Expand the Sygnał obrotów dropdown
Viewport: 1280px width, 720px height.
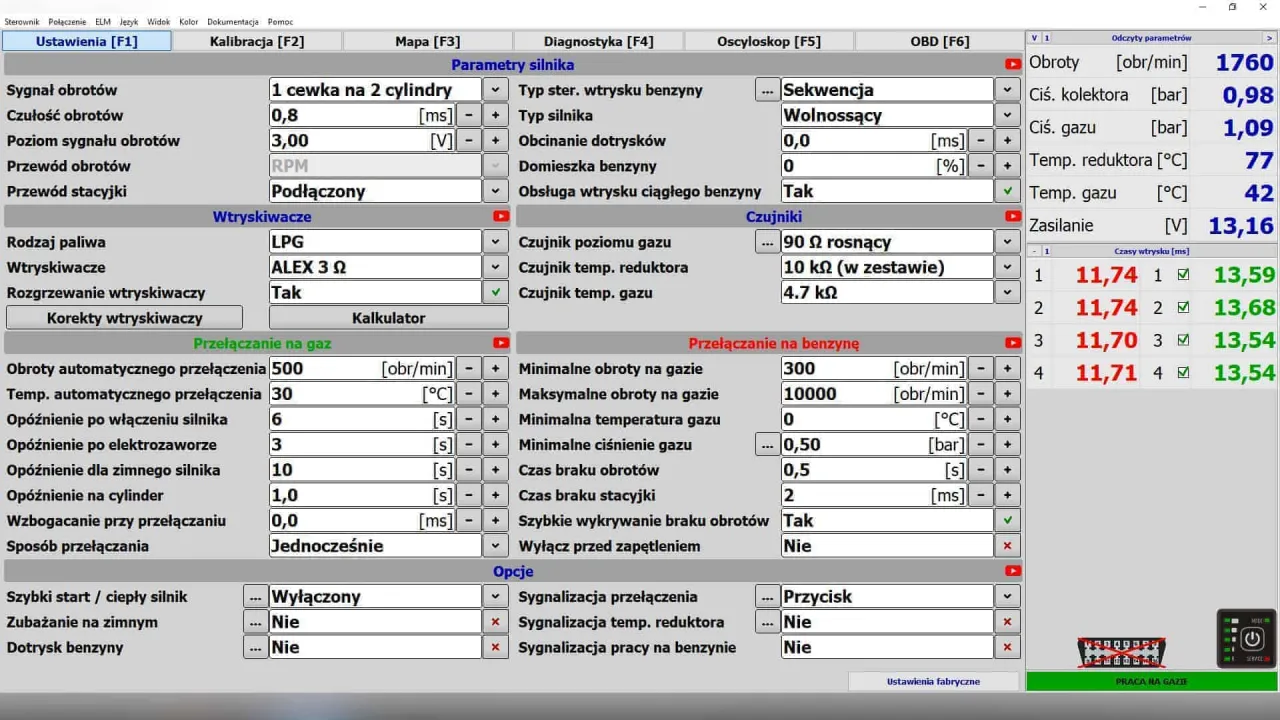point(495,90)
